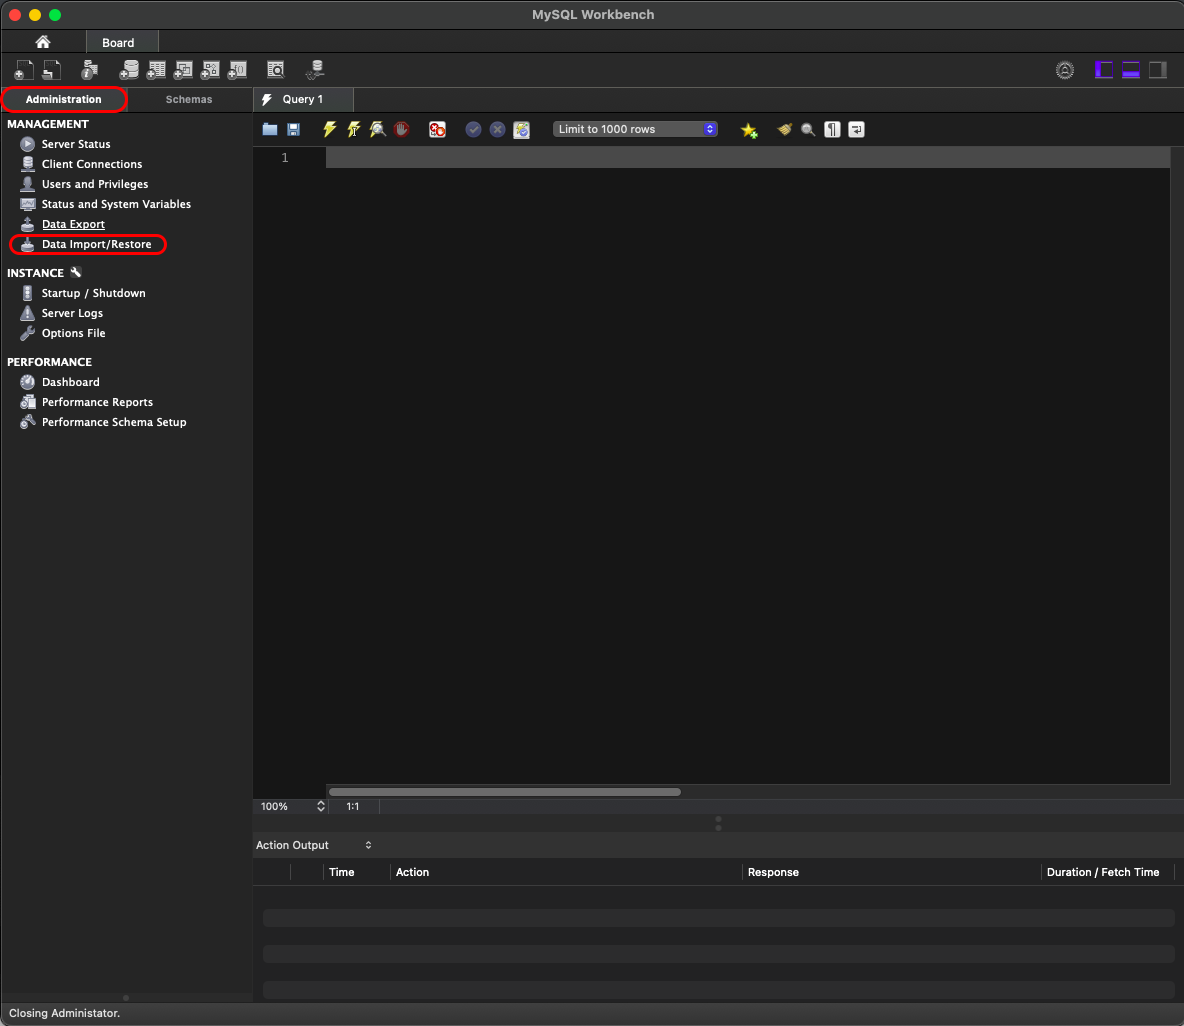The height and width of the screenshot is (1026, 1184).
Task: Toggle invisible characters pilcrow icon
Action: [x=832, y=130]
